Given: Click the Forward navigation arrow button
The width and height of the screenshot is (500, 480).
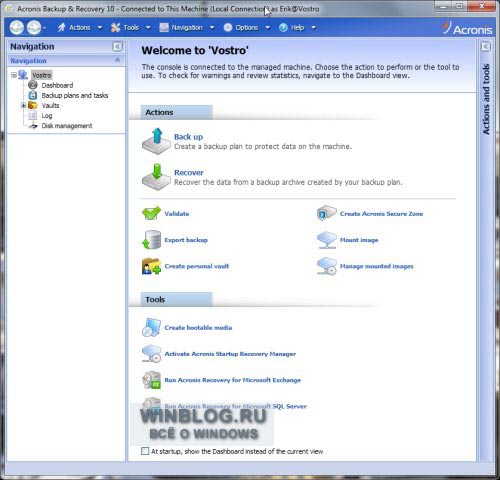Looking at the screenshot, I should coord(34,28).
